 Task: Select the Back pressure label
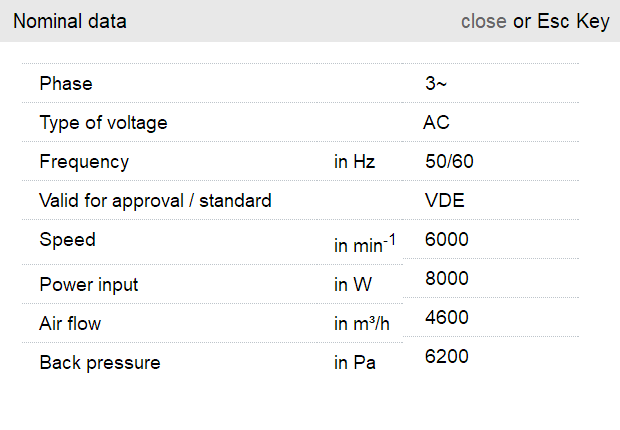(100, 363)
